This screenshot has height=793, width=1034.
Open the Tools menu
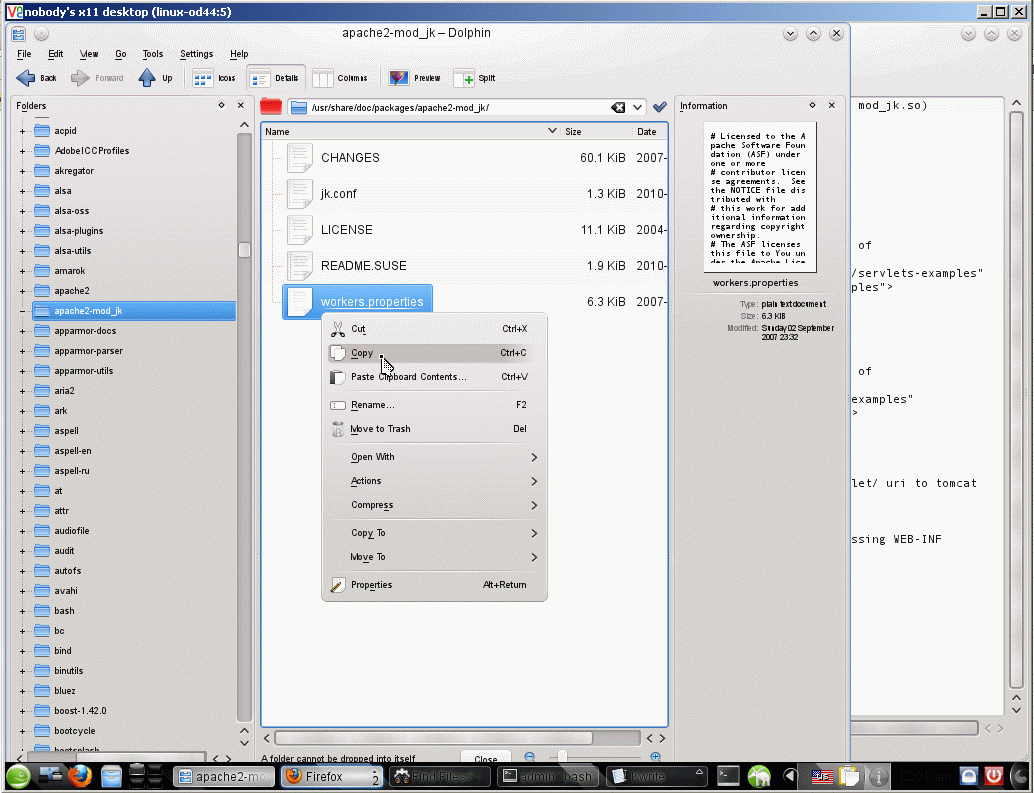[152, 54]
